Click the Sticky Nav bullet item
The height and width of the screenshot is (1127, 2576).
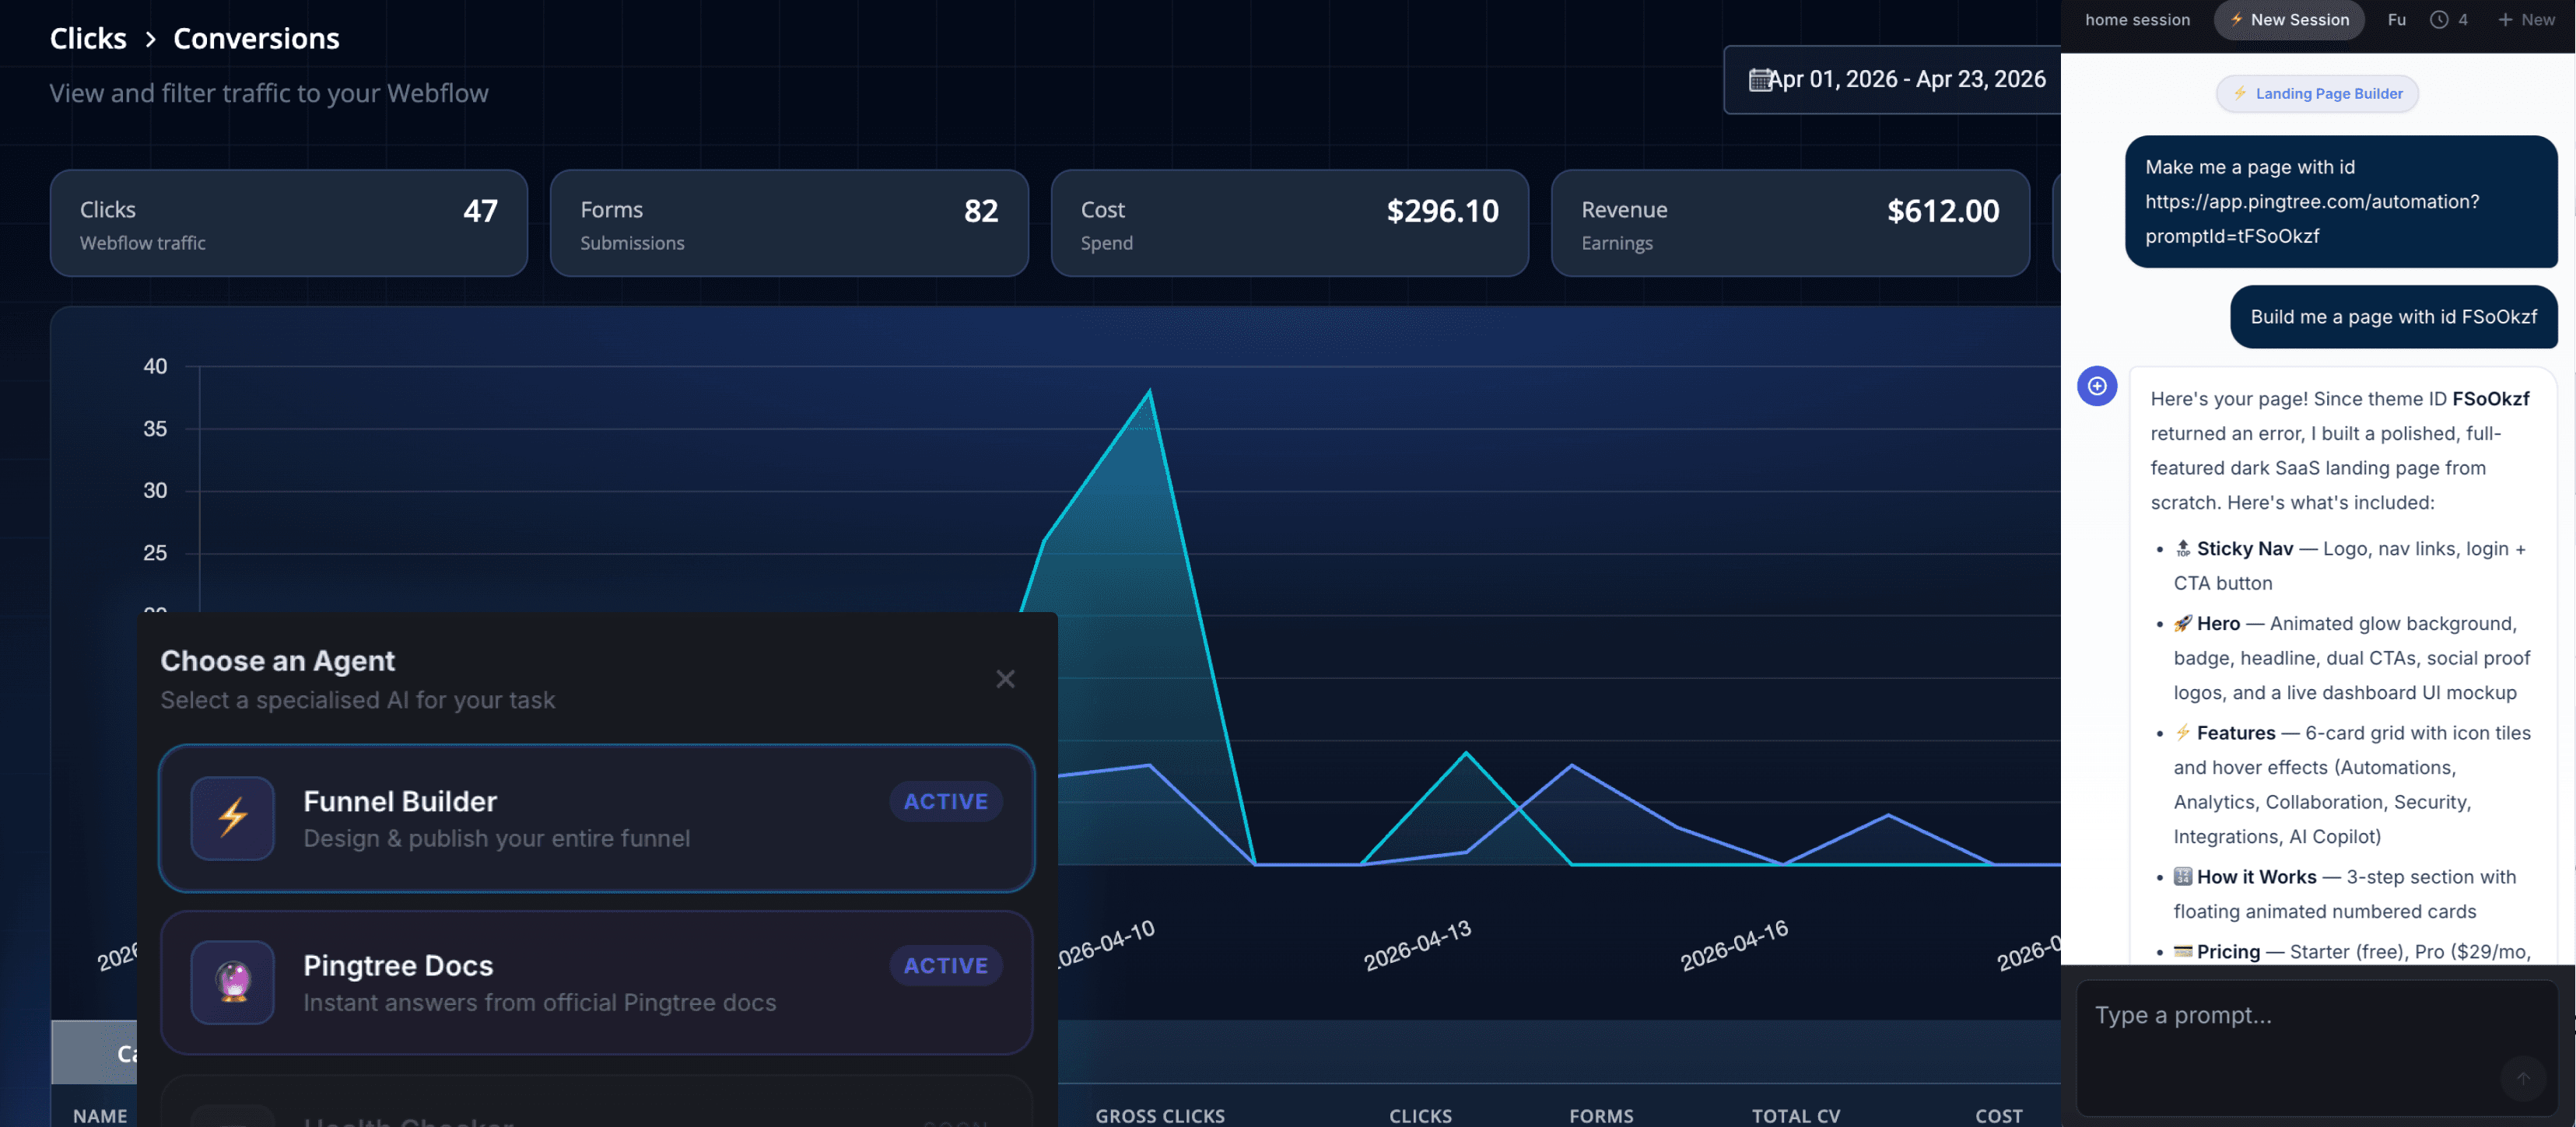(x=2350, y=566)
